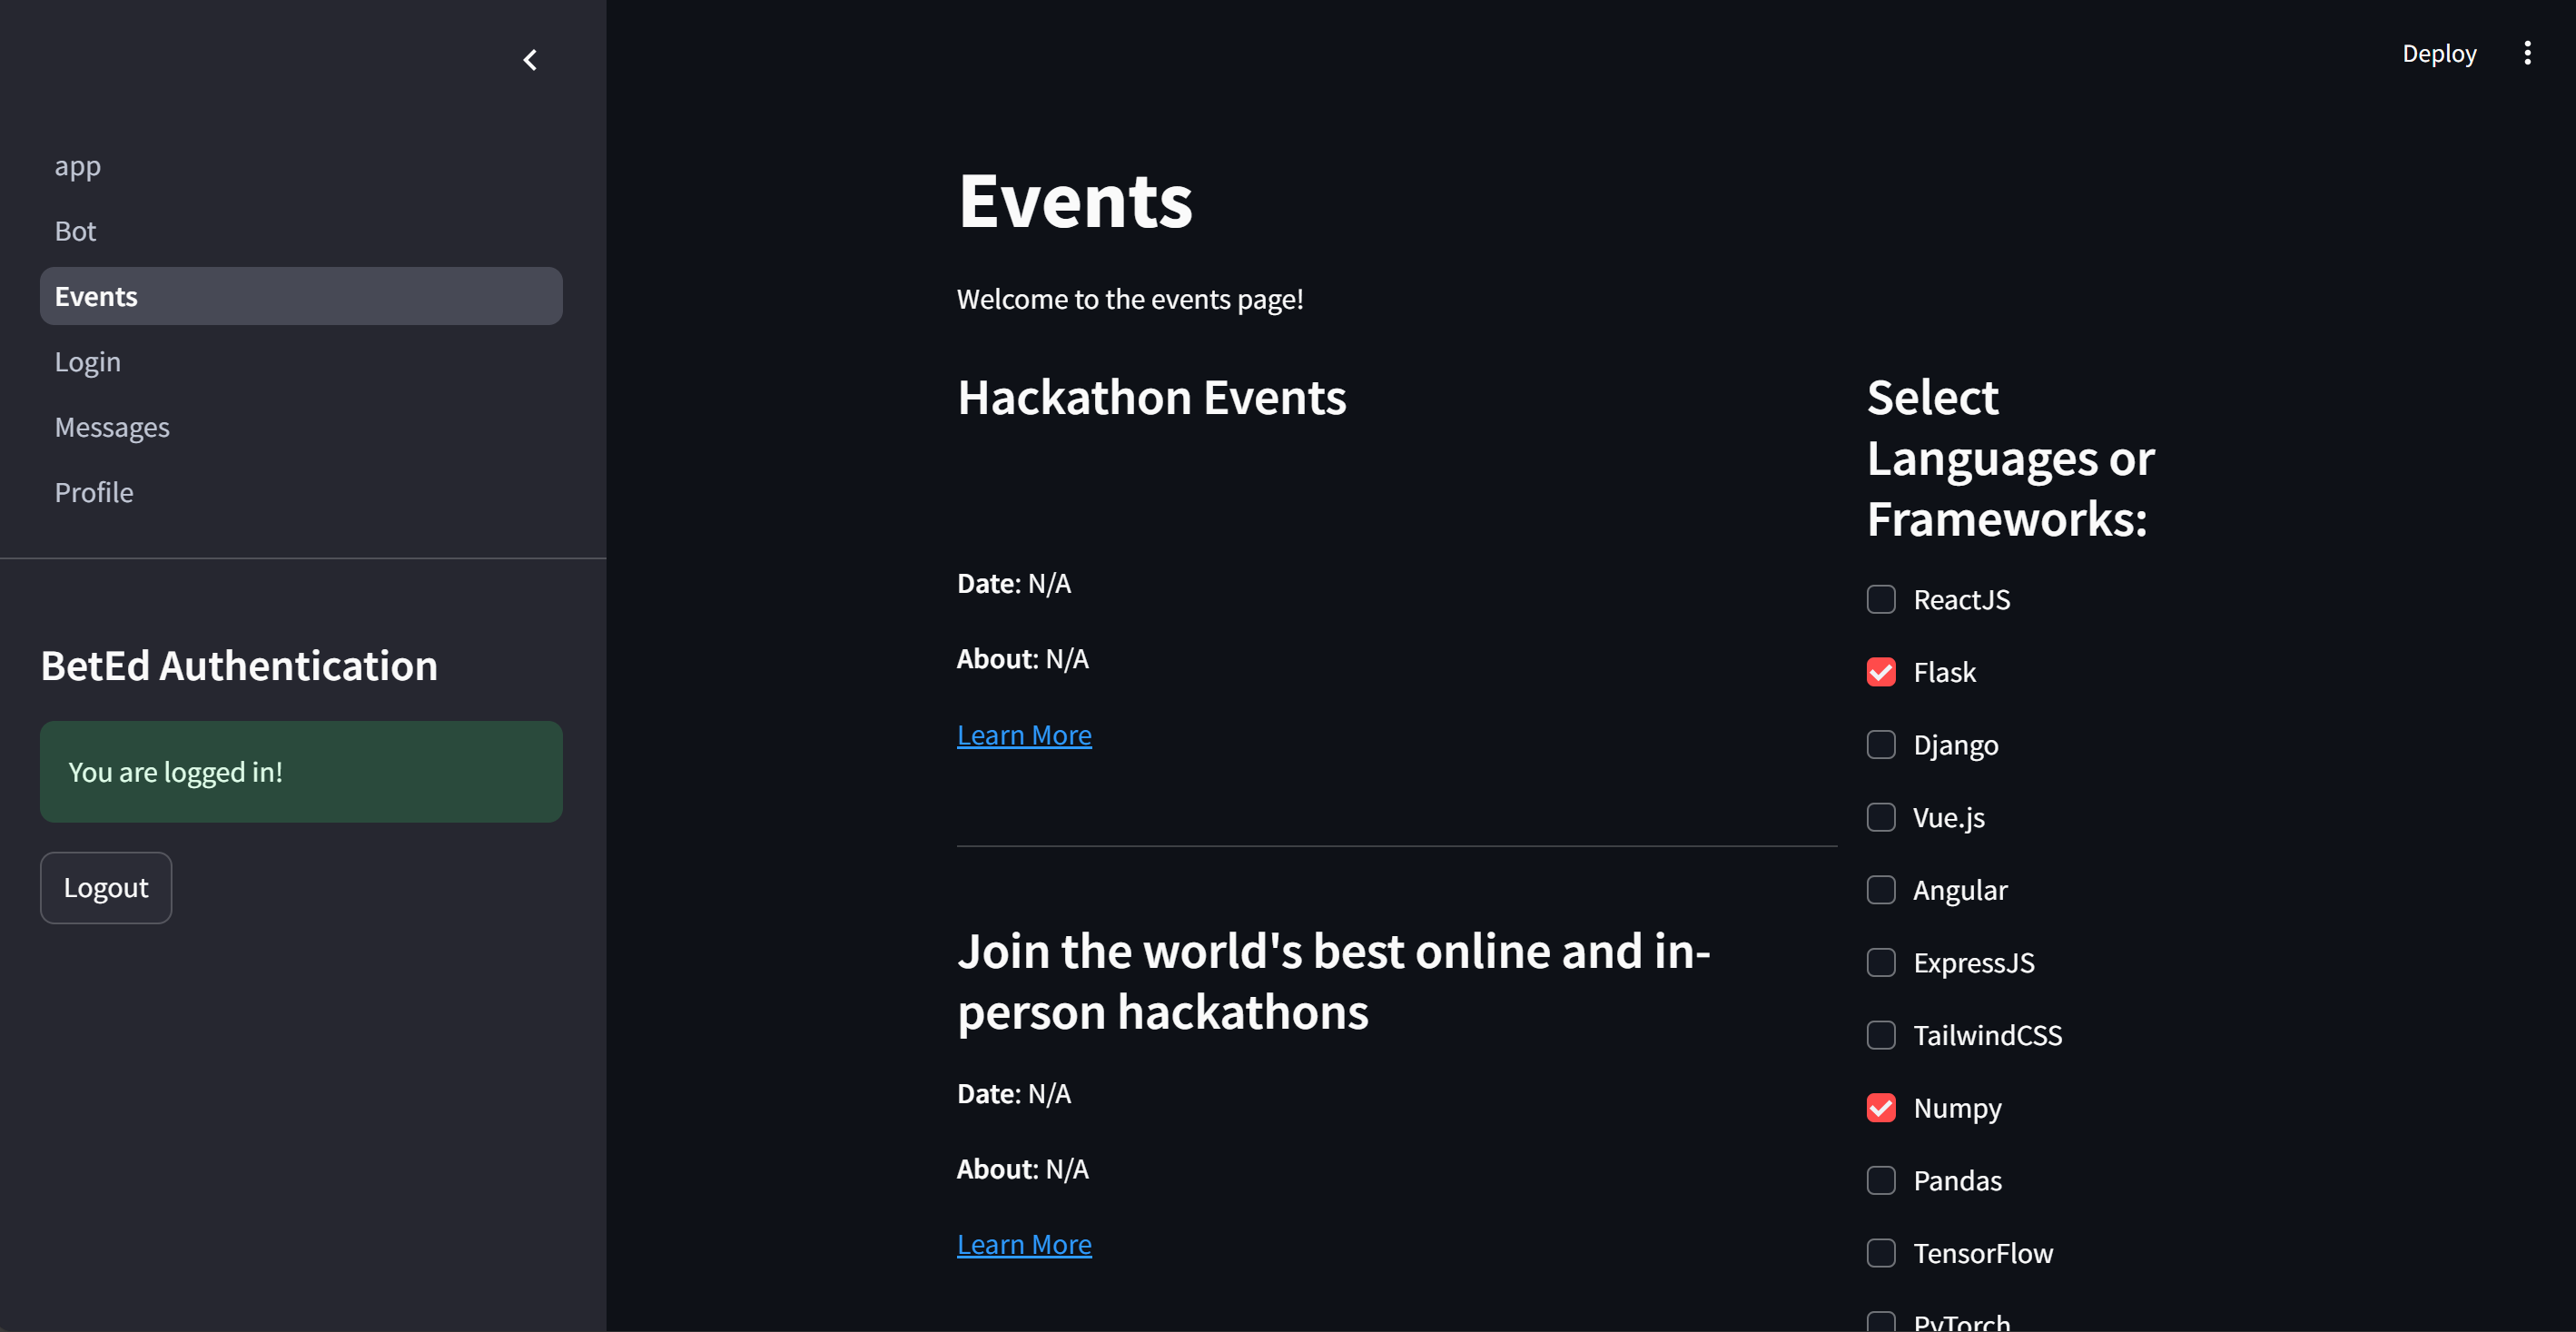2576x1332 pixels.
Task: Go to the Bot page
Action: point(75,231)
